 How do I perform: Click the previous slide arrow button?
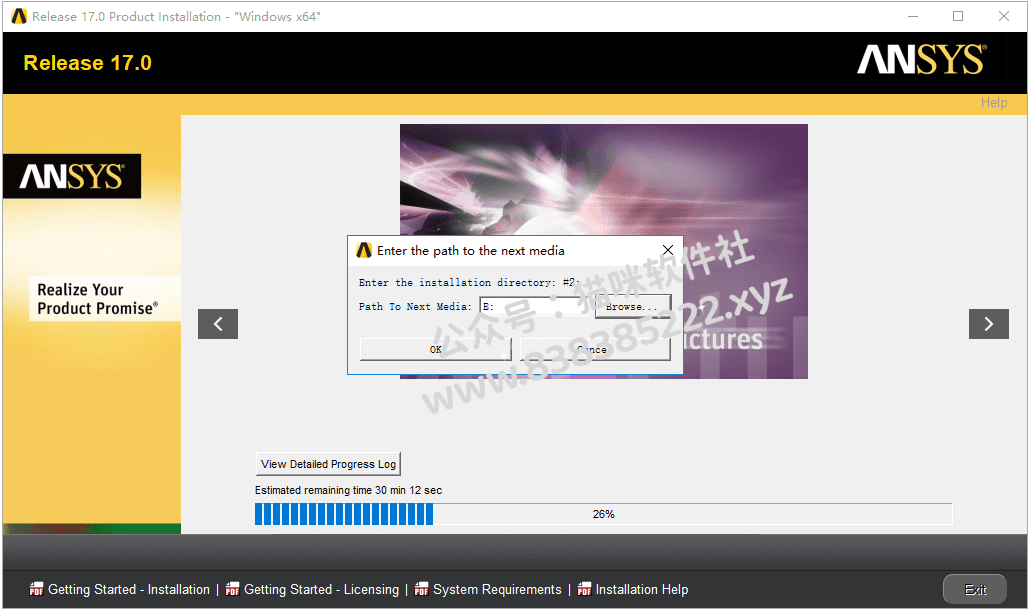pyautogui.click(x=218, y=324)
